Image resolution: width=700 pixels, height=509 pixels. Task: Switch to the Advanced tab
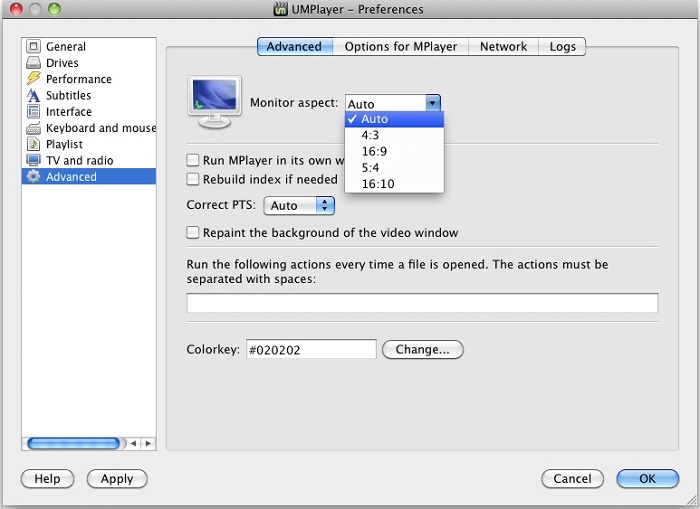(x=295, y=46)
